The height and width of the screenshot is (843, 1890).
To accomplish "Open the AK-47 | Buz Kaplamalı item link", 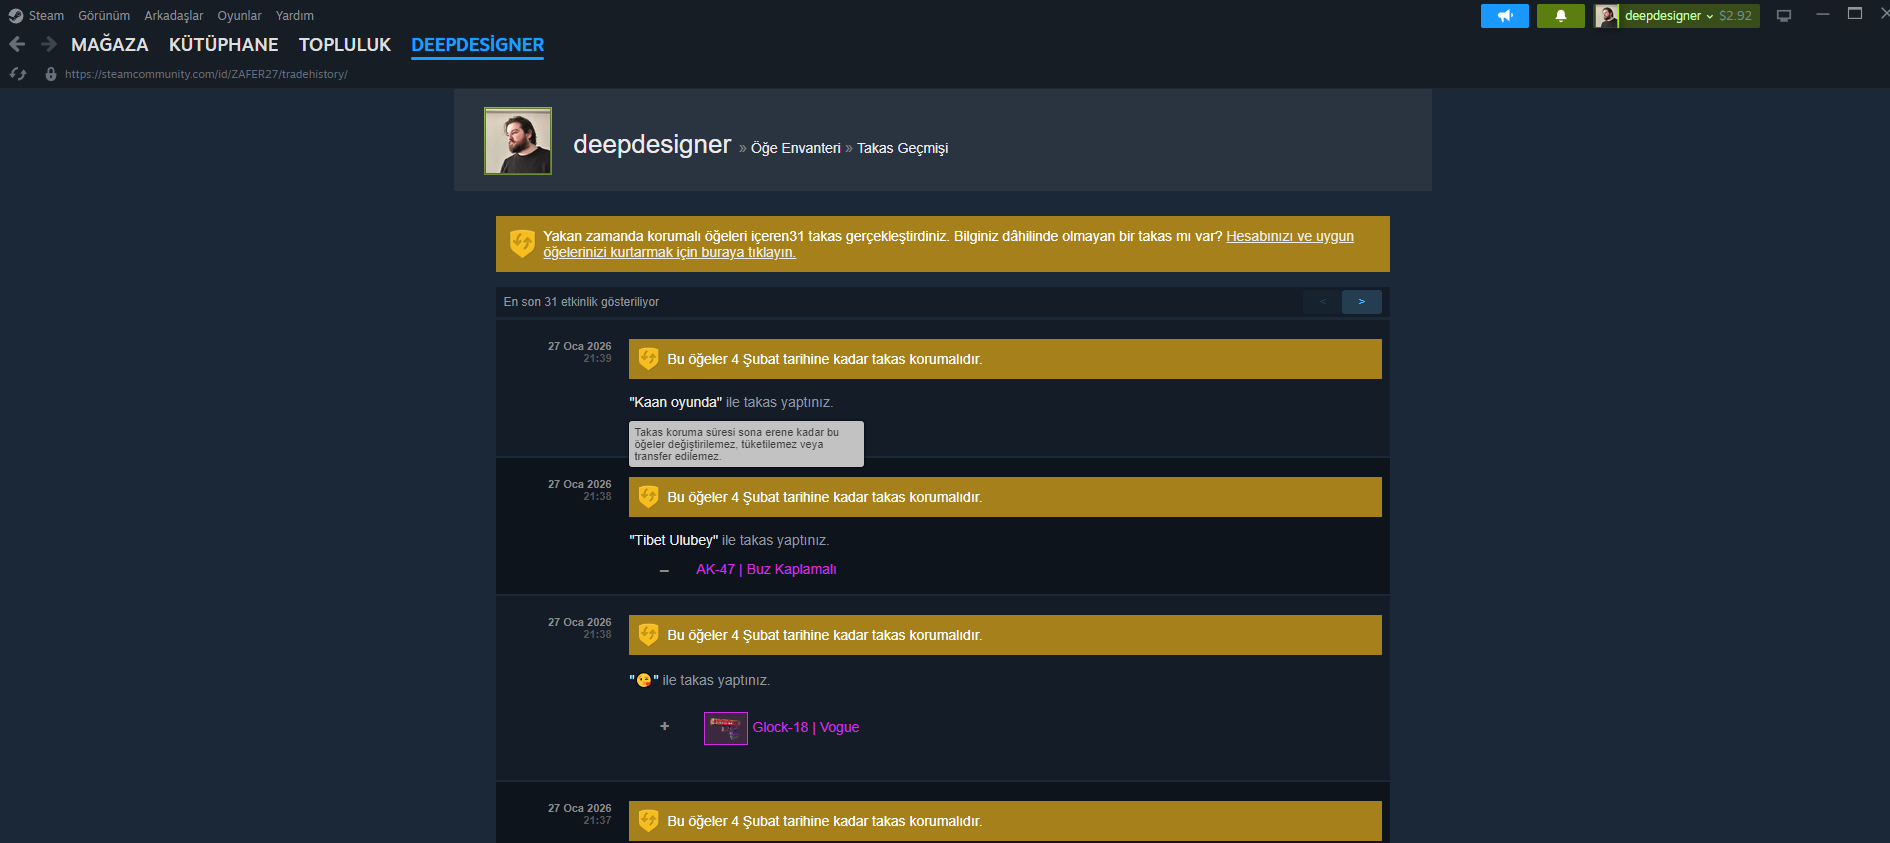I will coord(766,569).
